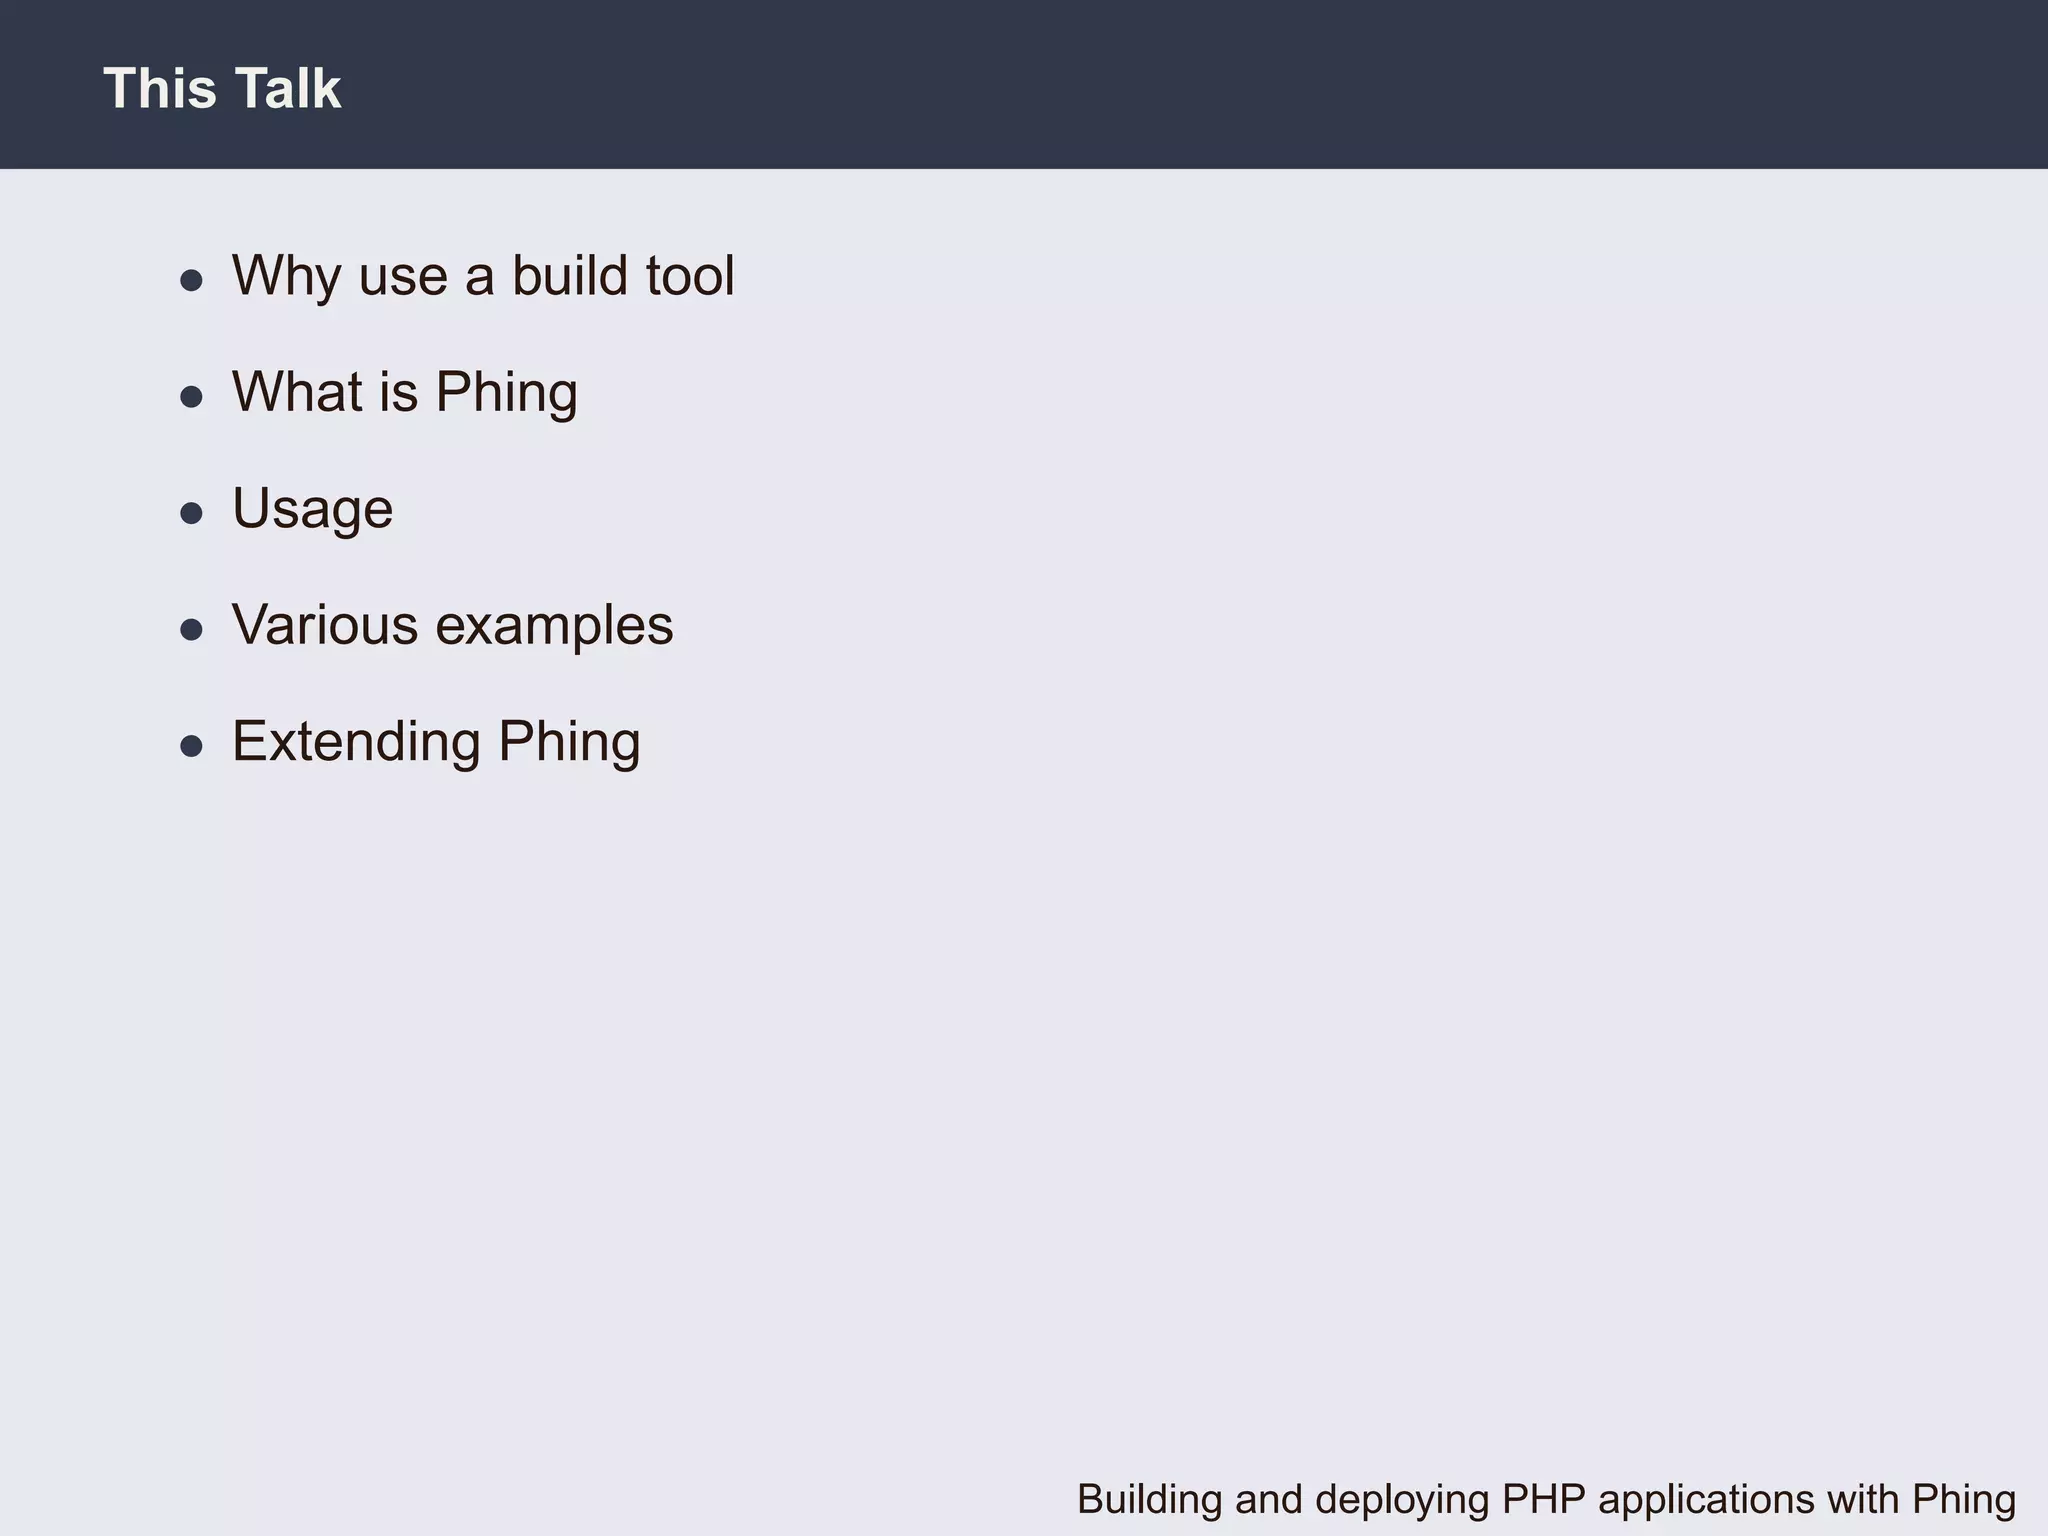Click the word "tool" in first bullet
2048x1536 pixels.
690,275
